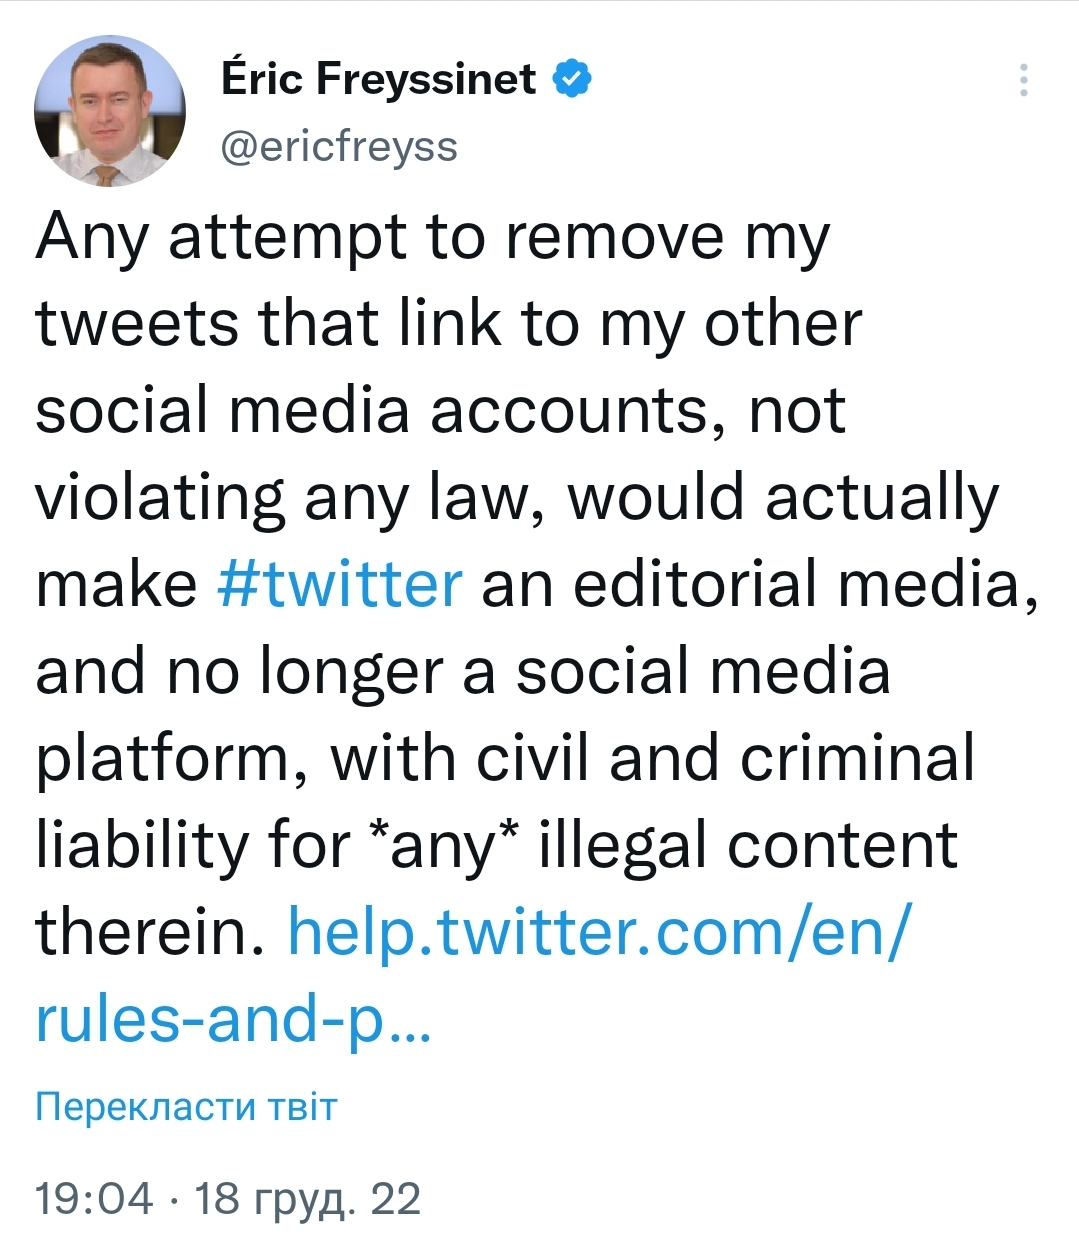Click the line "tweets that link to my other"
Screen dimensions: 1079x1249
(x=448, y=324)
